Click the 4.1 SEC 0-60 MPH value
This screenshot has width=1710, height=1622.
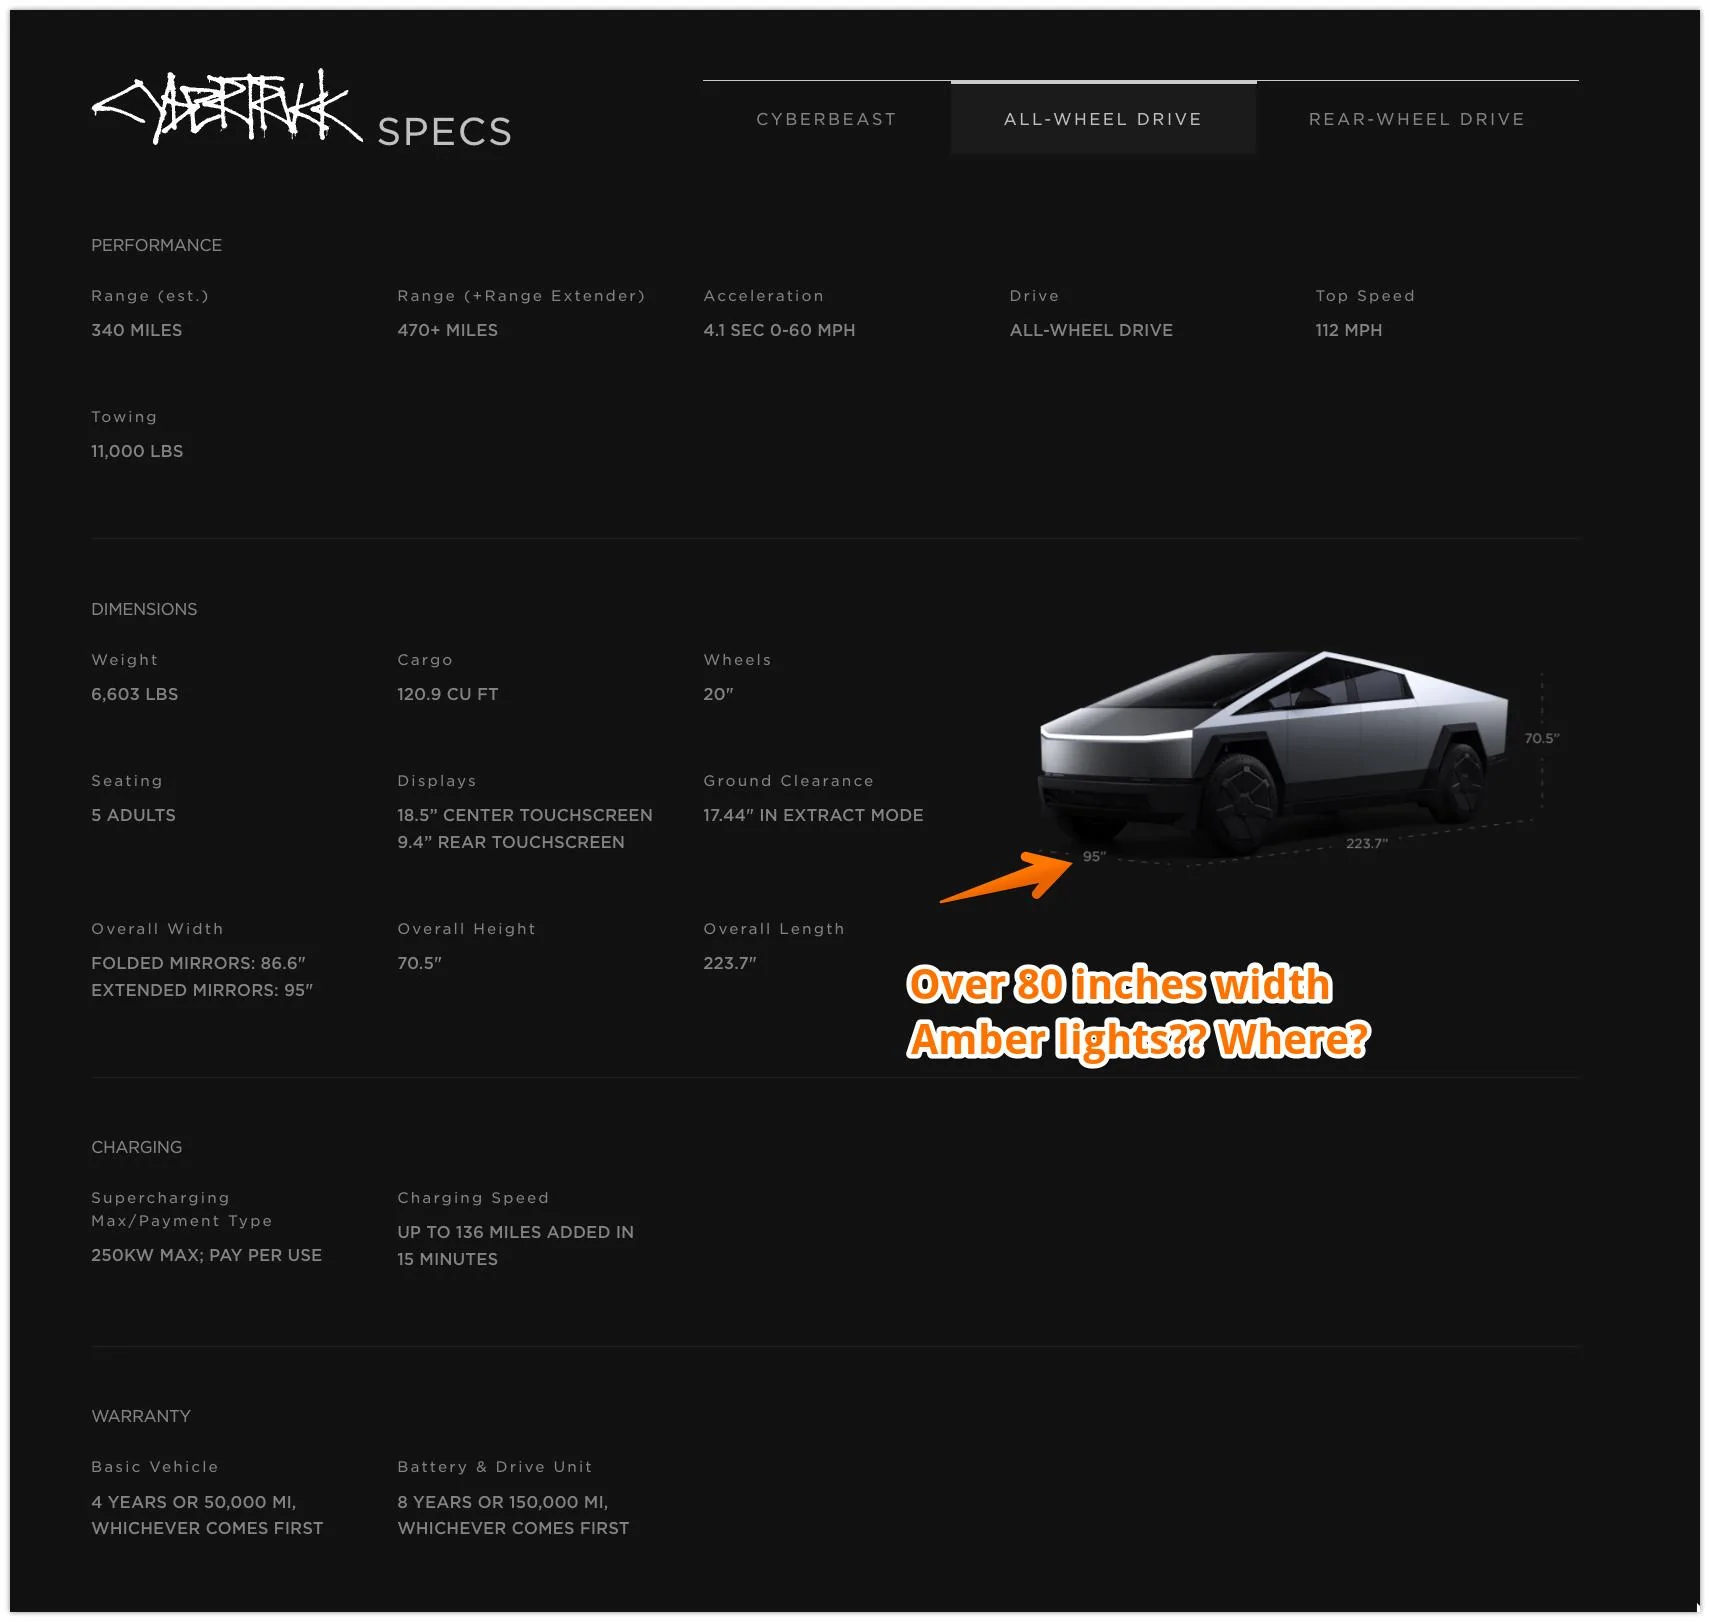779,330
